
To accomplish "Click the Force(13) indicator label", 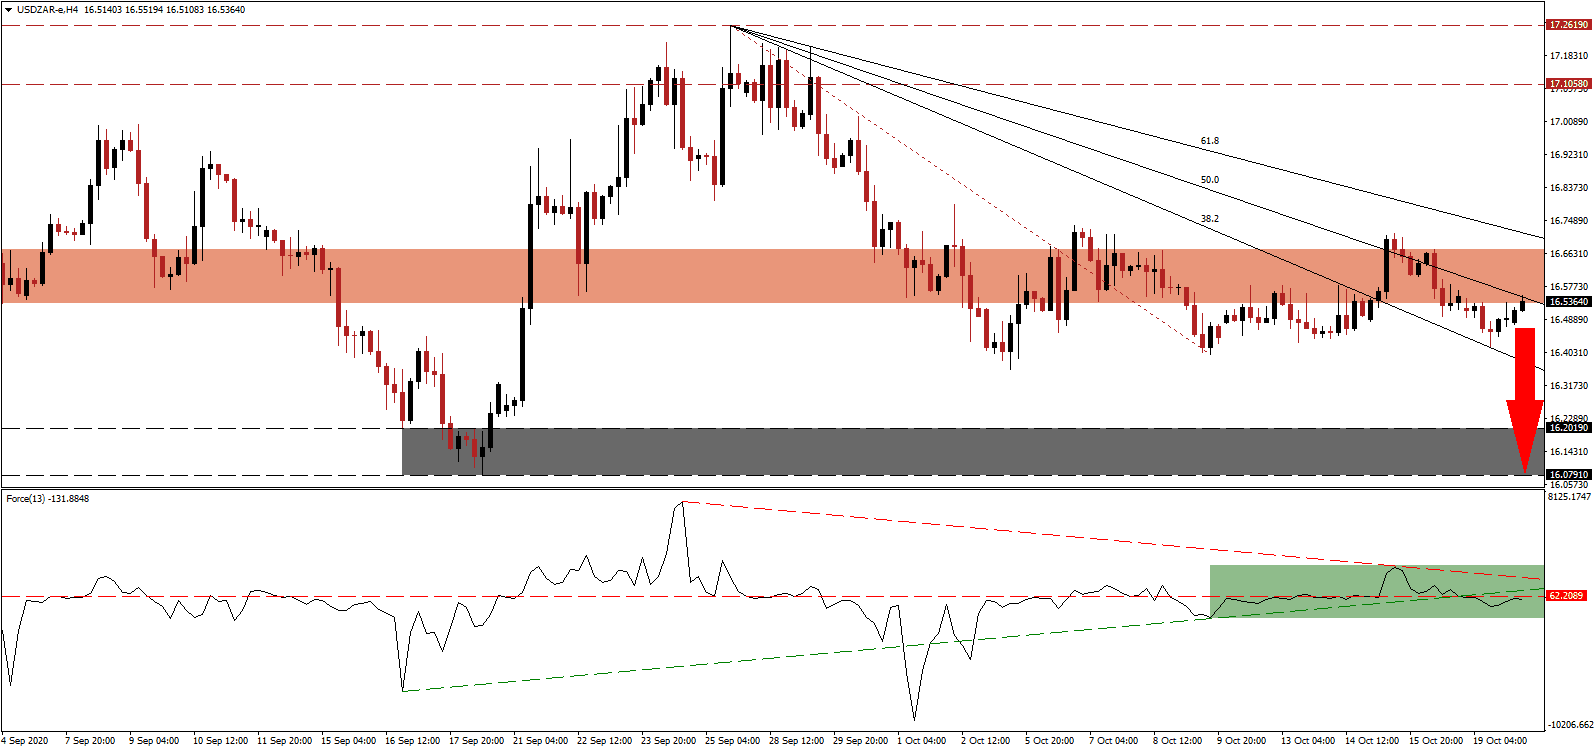I will (47, 499).
